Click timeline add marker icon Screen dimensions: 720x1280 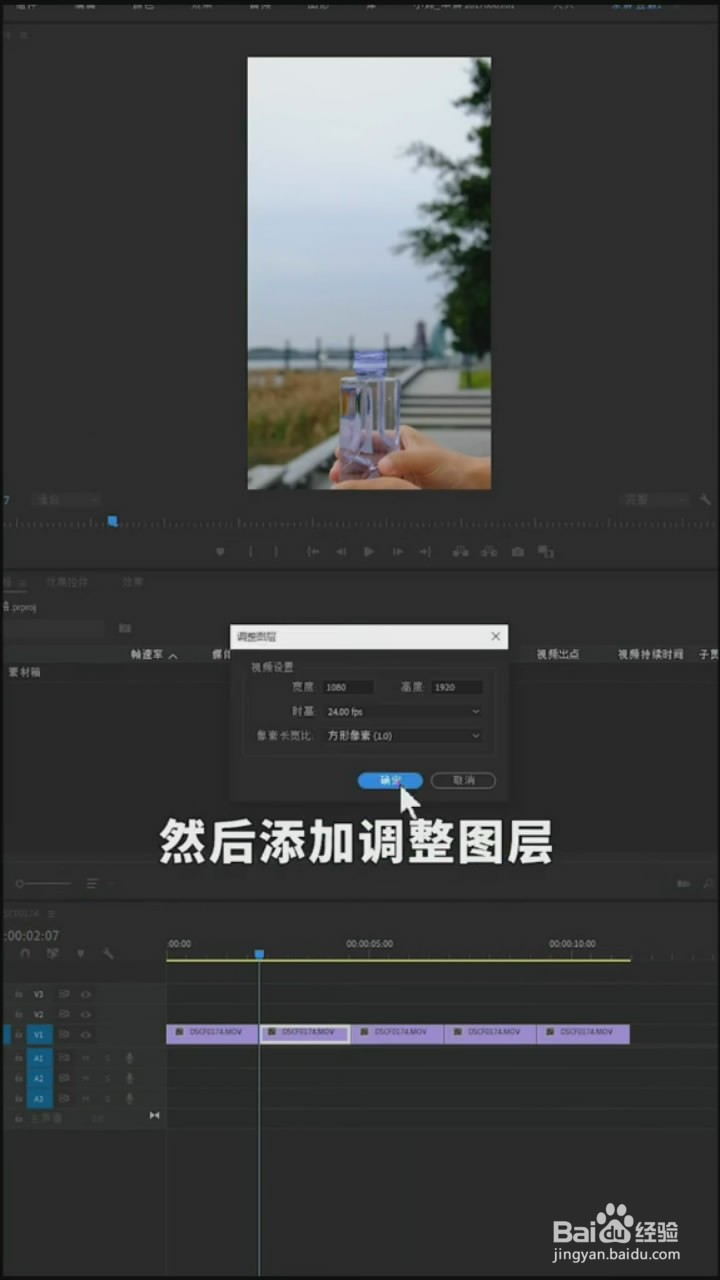tap(81, 954)
